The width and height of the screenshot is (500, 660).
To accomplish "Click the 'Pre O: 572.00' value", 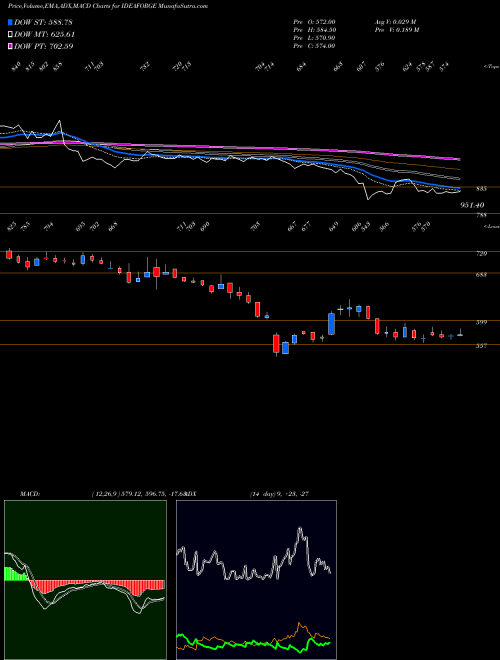I will tap(314, 21).
